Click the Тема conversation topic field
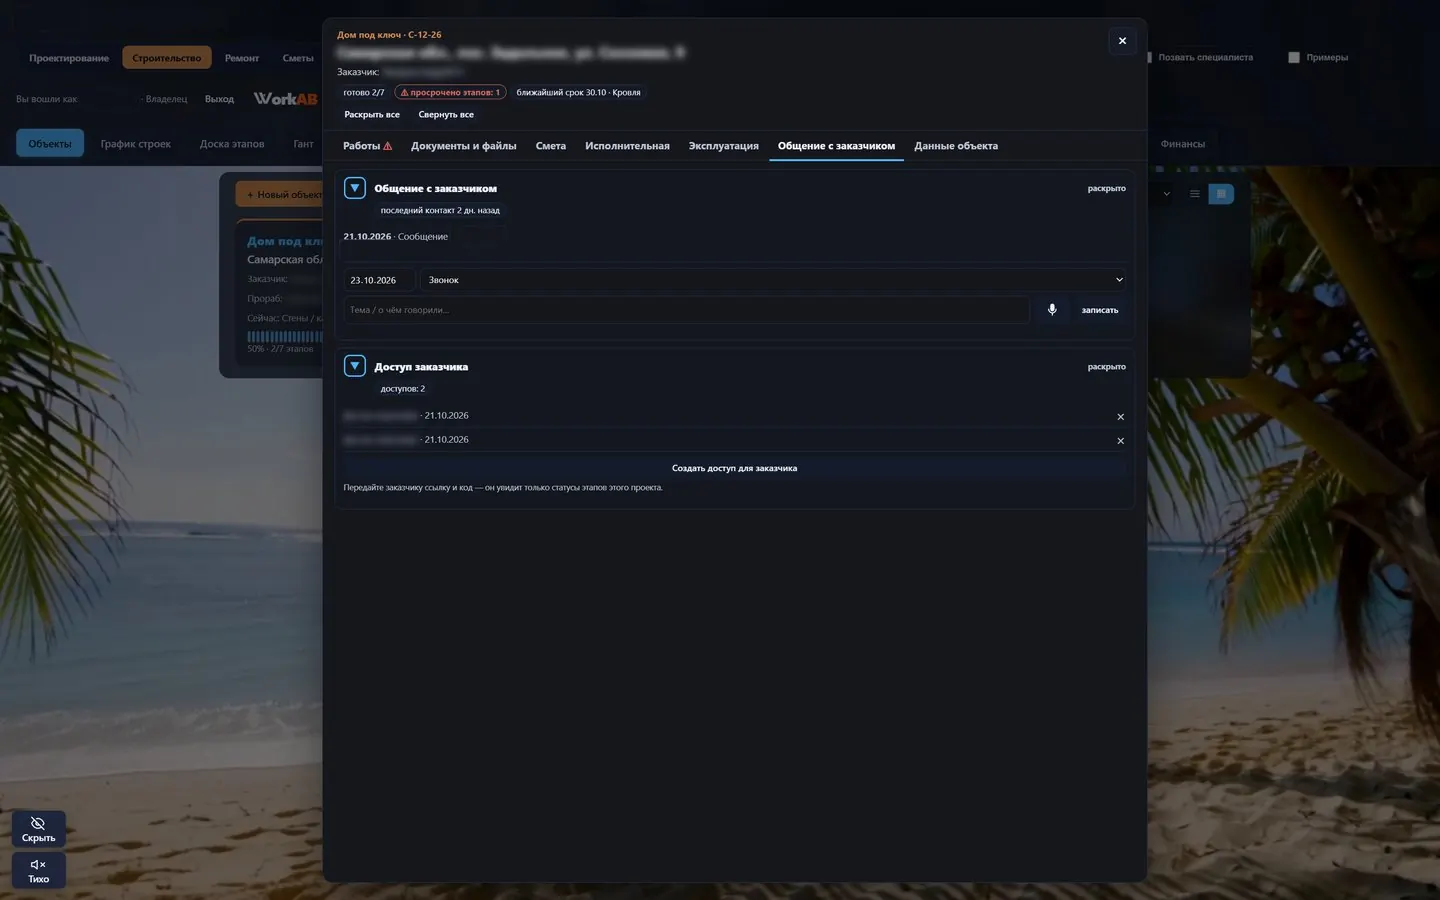The width and height of the screenshot is (1440, 900). pyautogui.click(x=686, y=310)
